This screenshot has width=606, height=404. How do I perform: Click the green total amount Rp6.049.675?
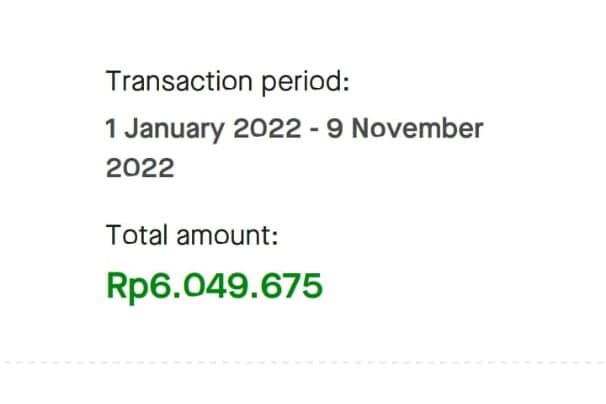(x=214, y=285)
